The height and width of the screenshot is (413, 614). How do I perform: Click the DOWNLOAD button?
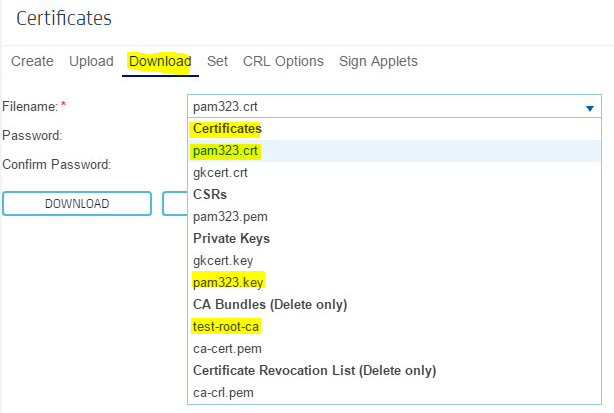[77, 204]
